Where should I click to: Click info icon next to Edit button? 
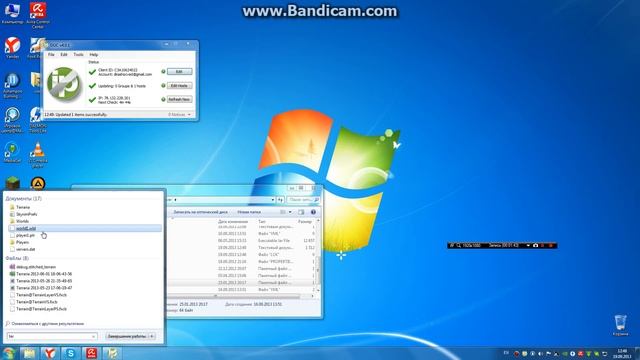[163, 71]
